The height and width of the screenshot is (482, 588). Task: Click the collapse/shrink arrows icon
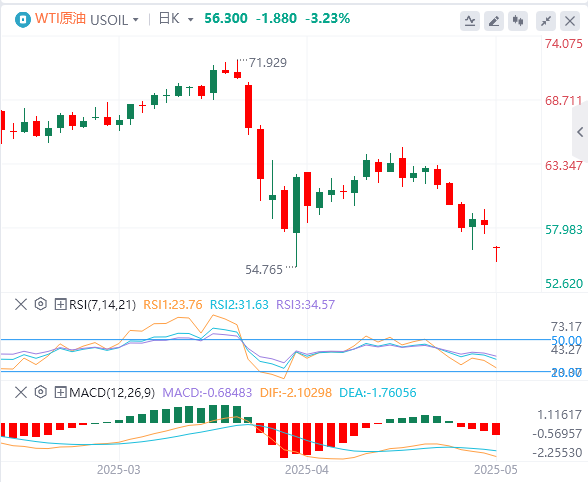546,21
